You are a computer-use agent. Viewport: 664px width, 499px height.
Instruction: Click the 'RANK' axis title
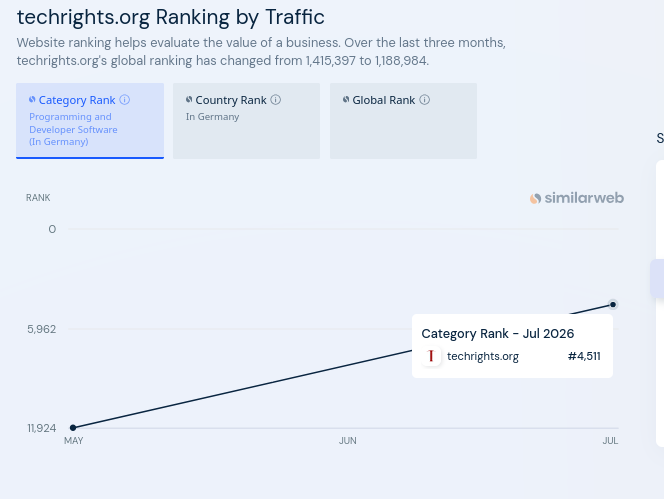(x=38, y=198)
